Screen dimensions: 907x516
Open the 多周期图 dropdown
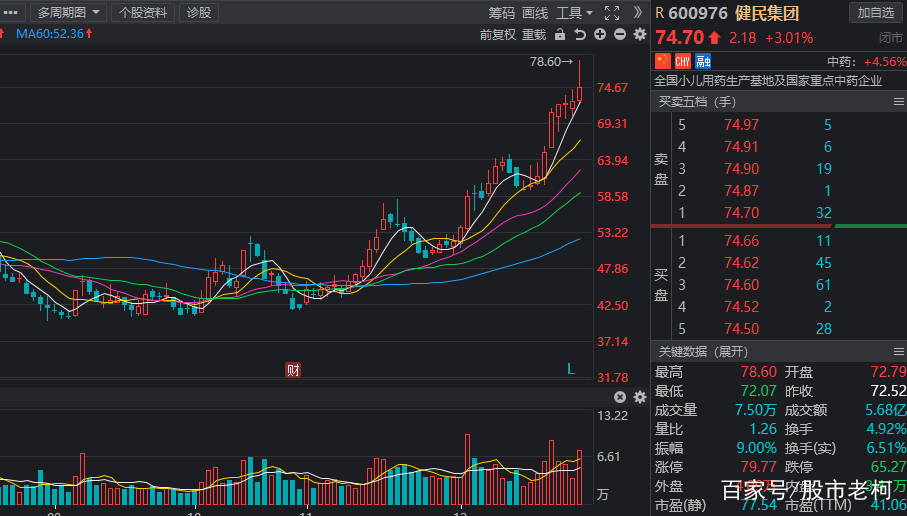69,12
